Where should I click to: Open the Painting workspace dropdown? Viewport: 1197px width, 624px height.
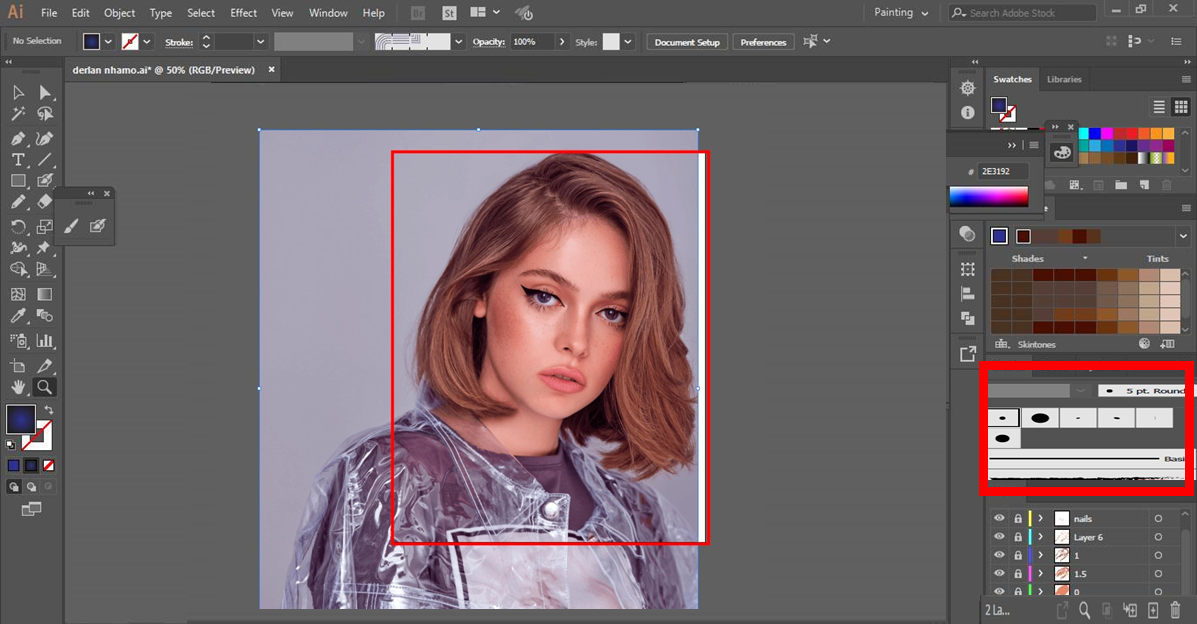point(901,13)
